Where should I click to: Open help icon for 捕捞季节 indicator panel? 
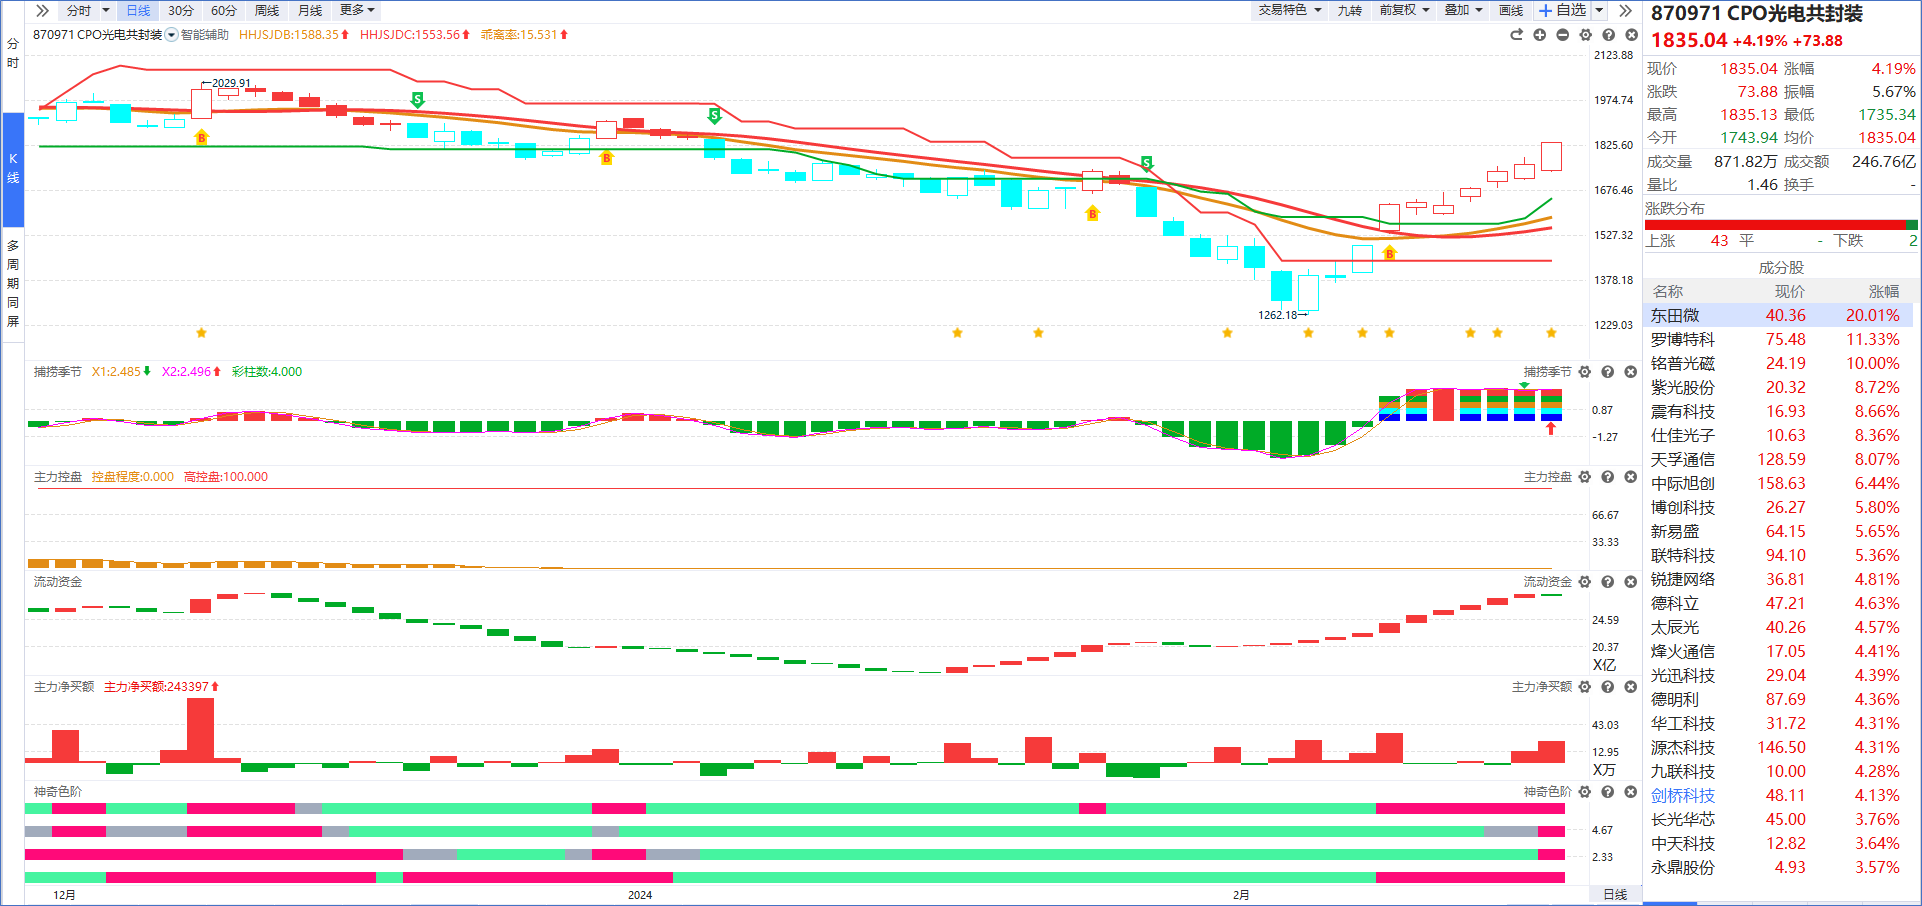pyautogui.click(x=1608, y=372)
